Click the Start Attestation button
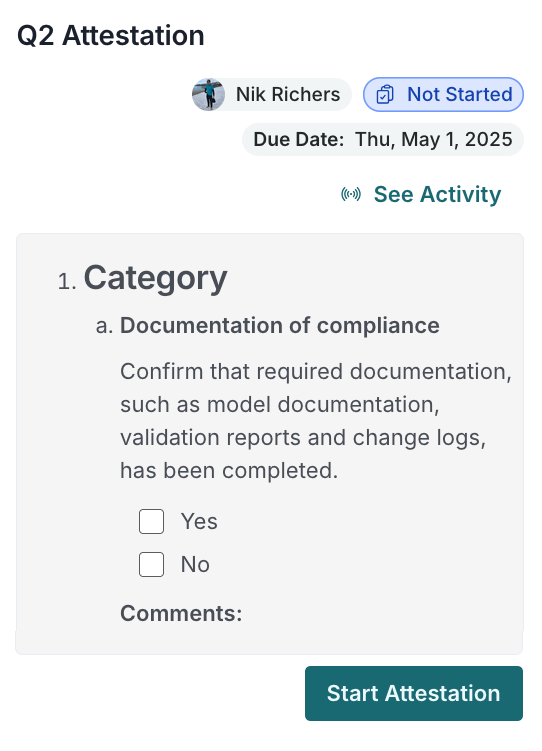Image resolution: width=542 pixels, height=751 pixels. (x=414, y=693)
